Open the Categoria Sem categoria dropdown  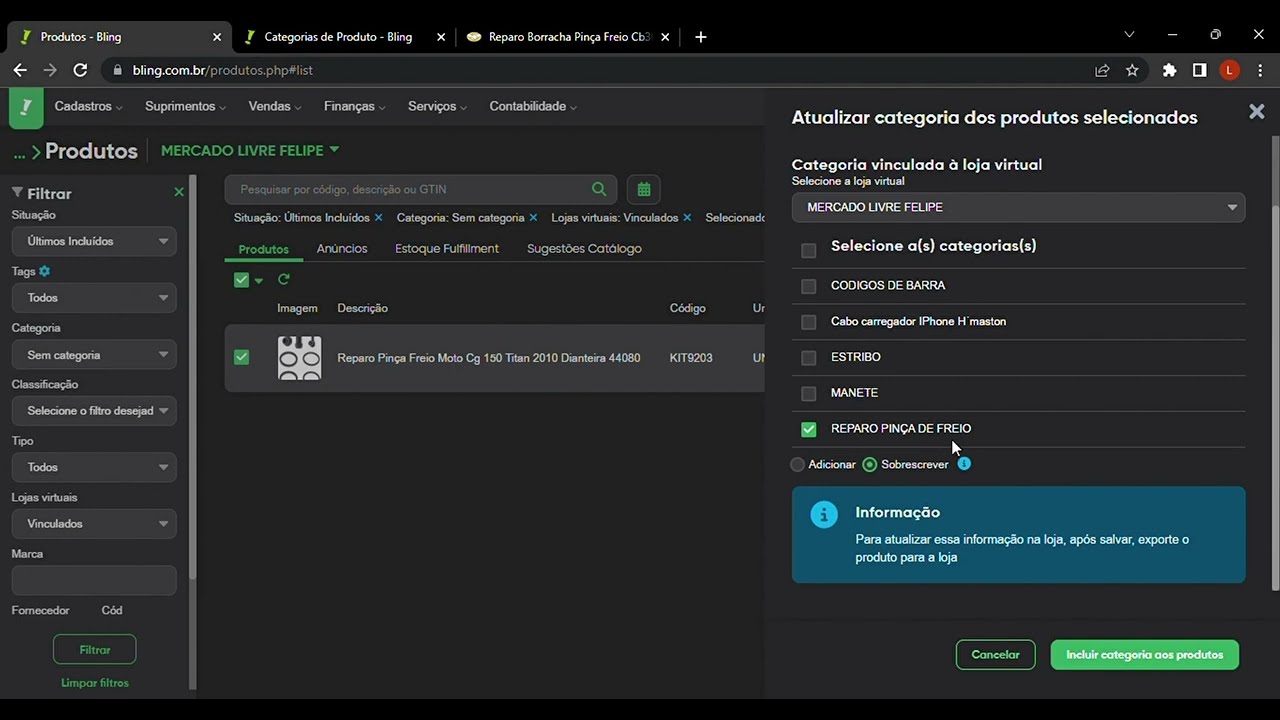pyautogui.click(x=94, y=355)
